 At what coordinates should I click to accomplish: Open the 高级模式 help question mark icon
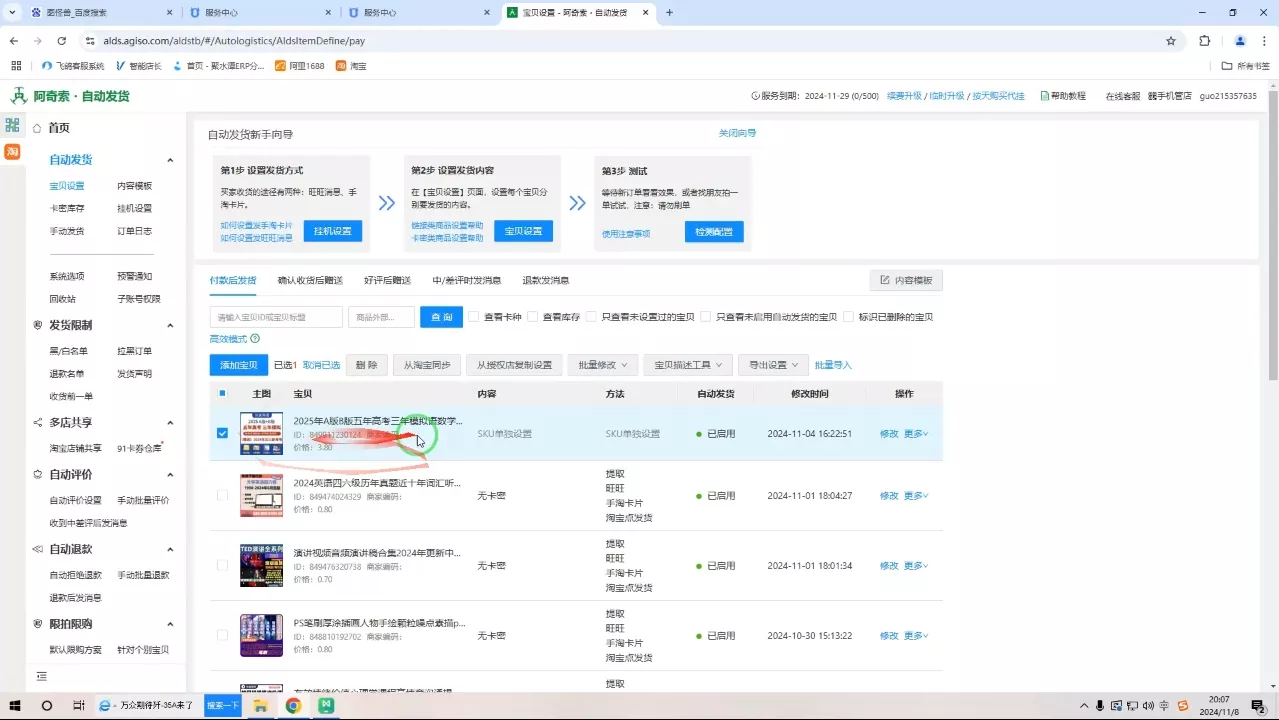pos(257,338)
